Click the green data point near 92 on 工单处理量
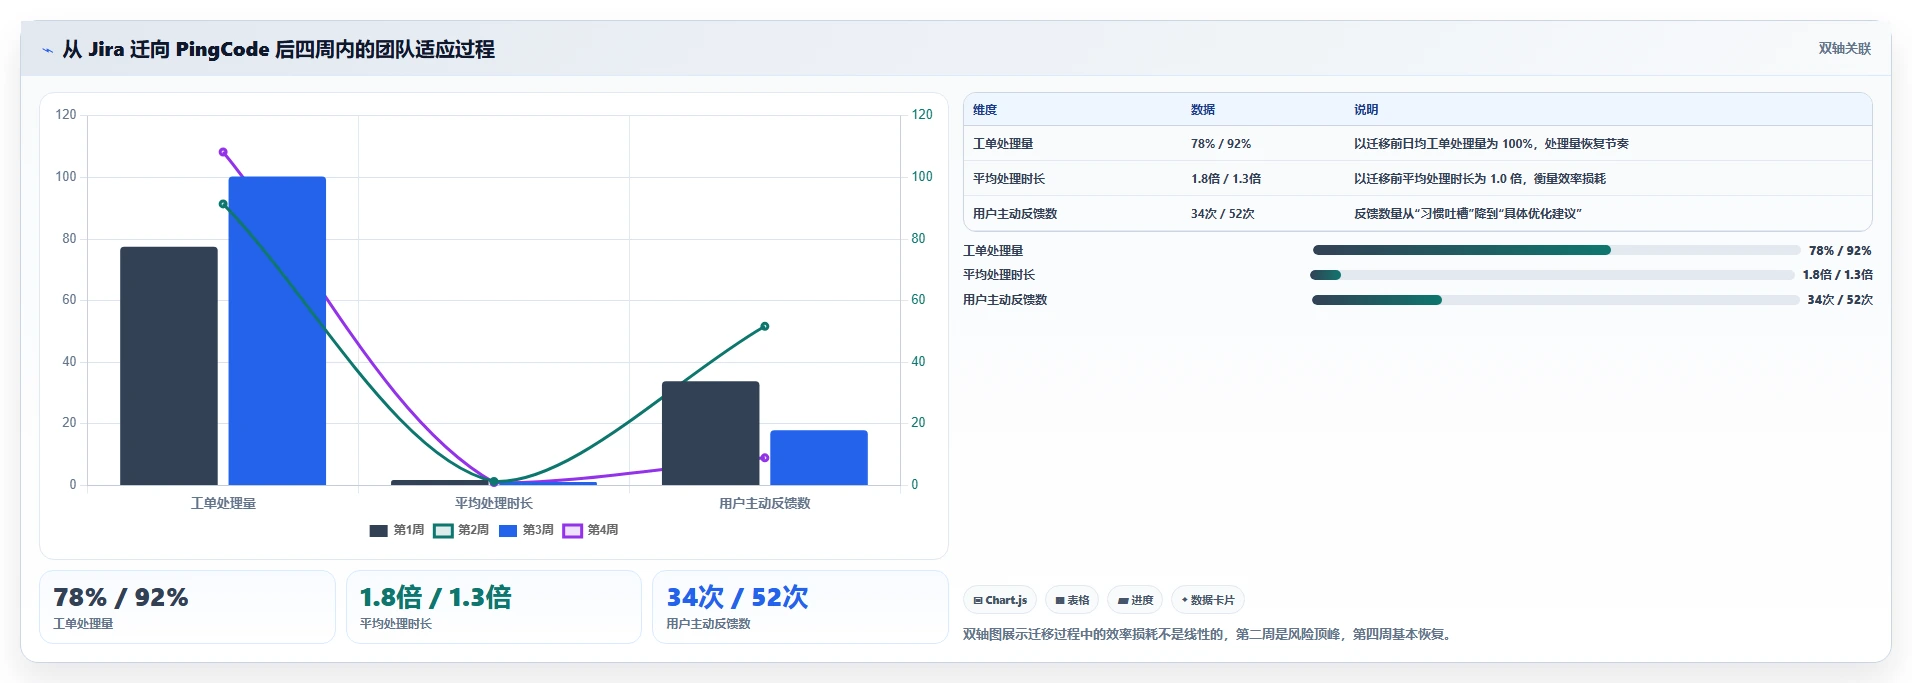 (223, 204)
